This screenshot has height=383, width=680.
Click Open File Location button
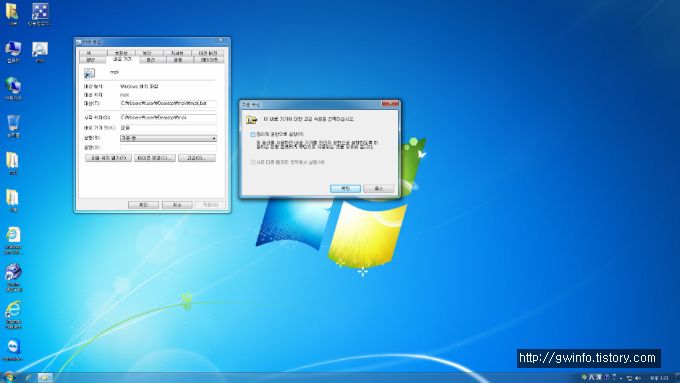click(x=108, y=158)
